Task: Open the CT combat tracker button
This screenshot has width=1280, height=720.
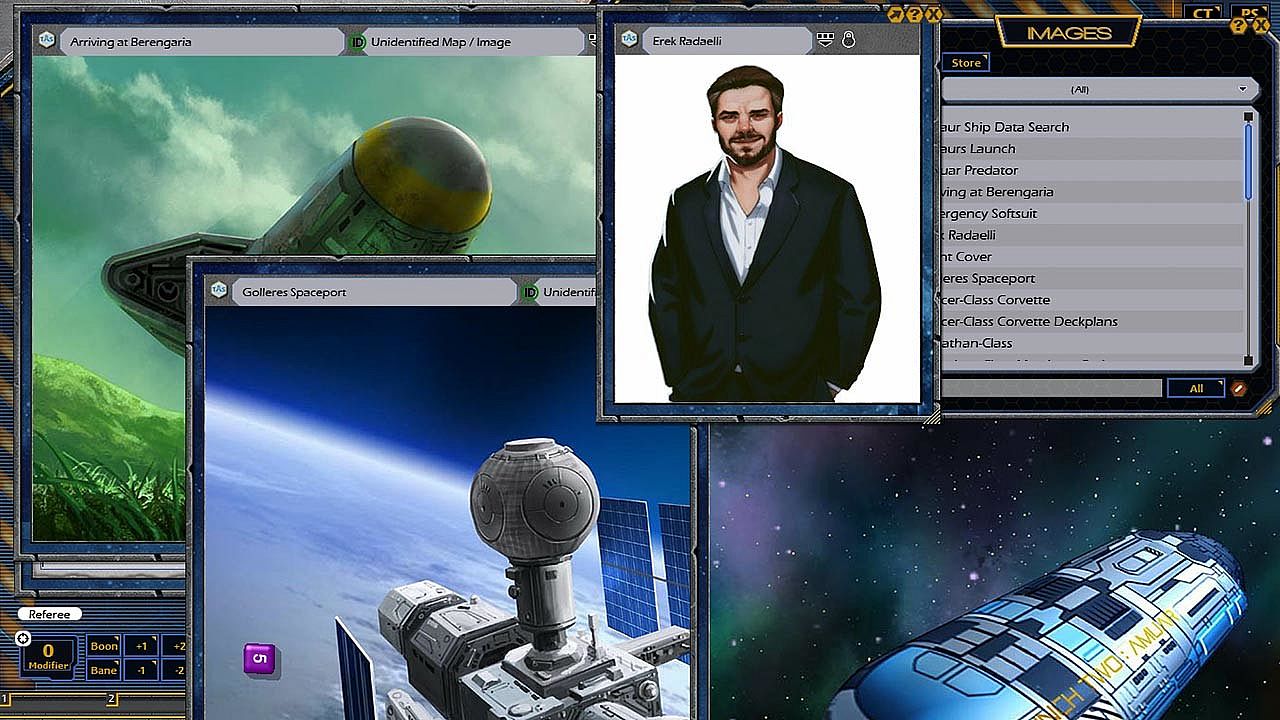Action: pyautogui.click(x=1202, y=12)
